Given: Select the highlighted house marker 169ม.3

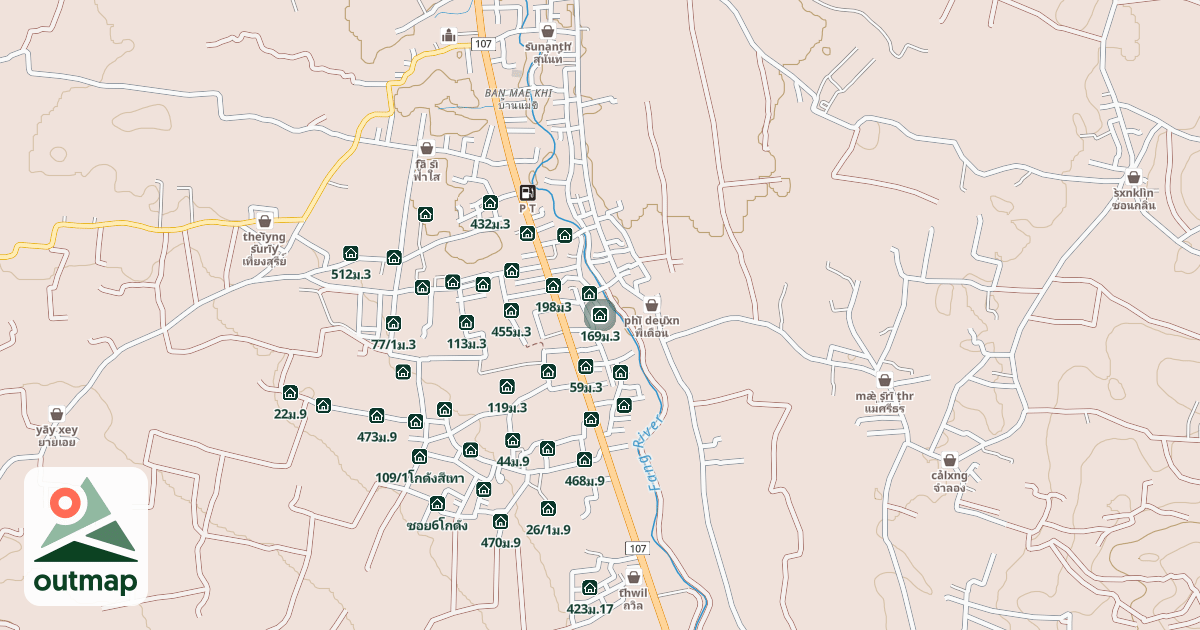Looking at the screenshot, I should 600,315.
